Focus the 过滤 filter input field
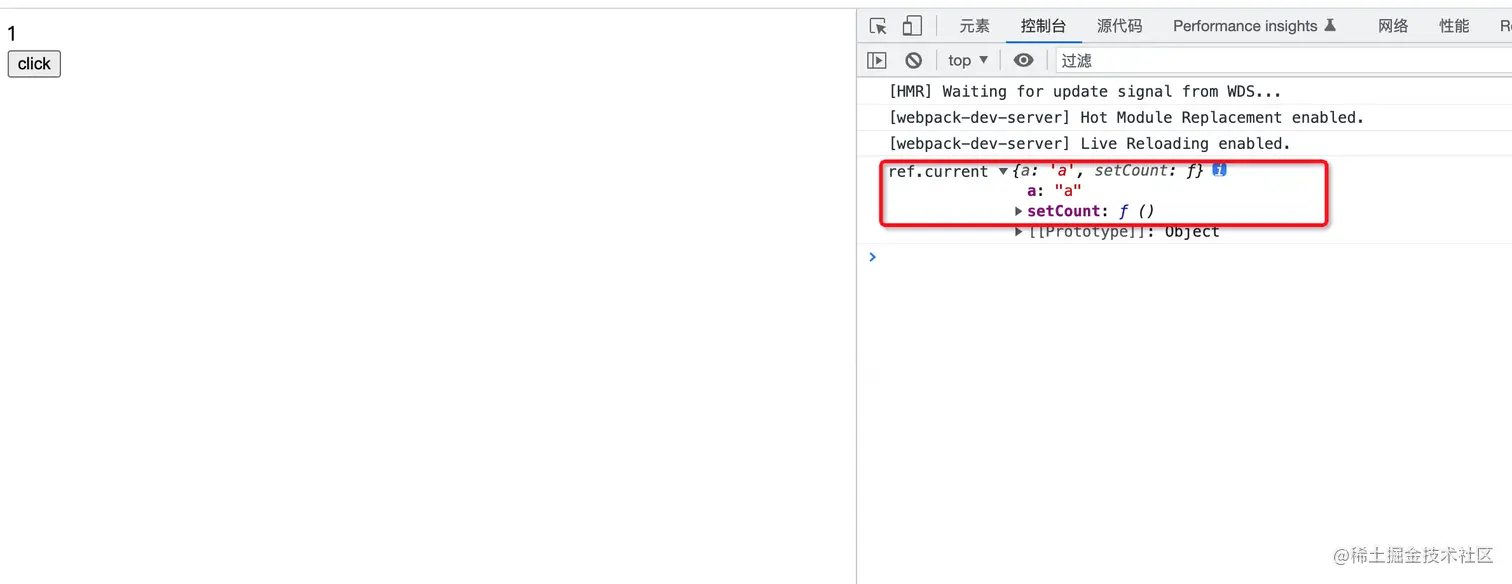The height and width of the screenshot is (584, 1512). point(1285,60)
